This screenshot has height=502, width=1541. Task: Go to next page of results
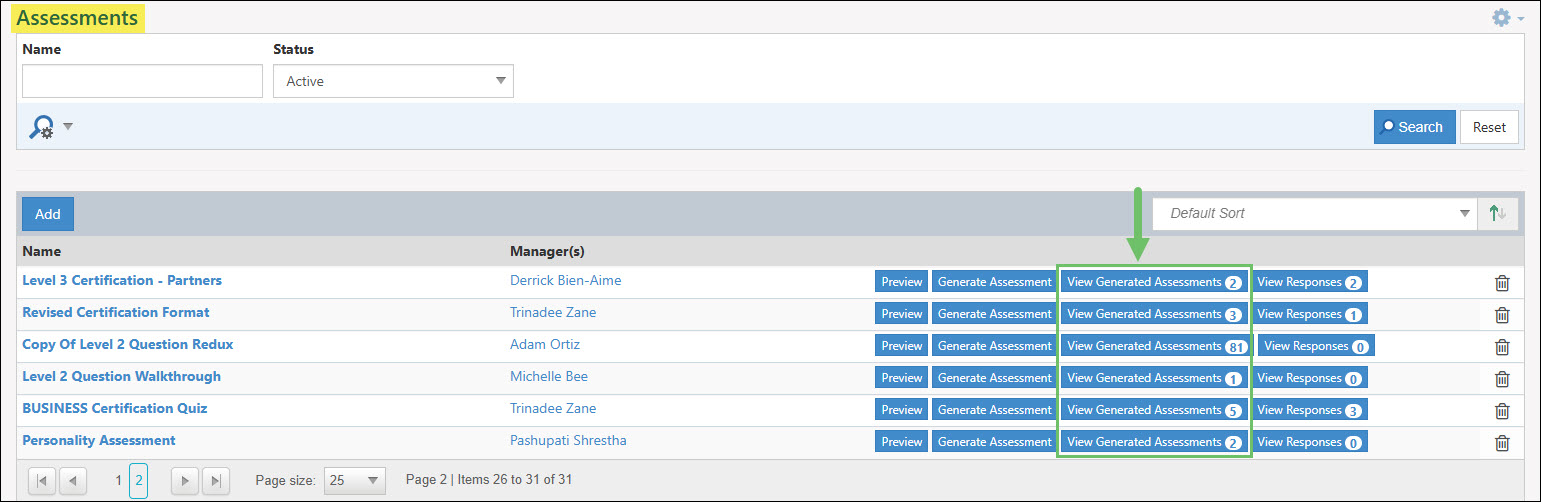point(185,481)
